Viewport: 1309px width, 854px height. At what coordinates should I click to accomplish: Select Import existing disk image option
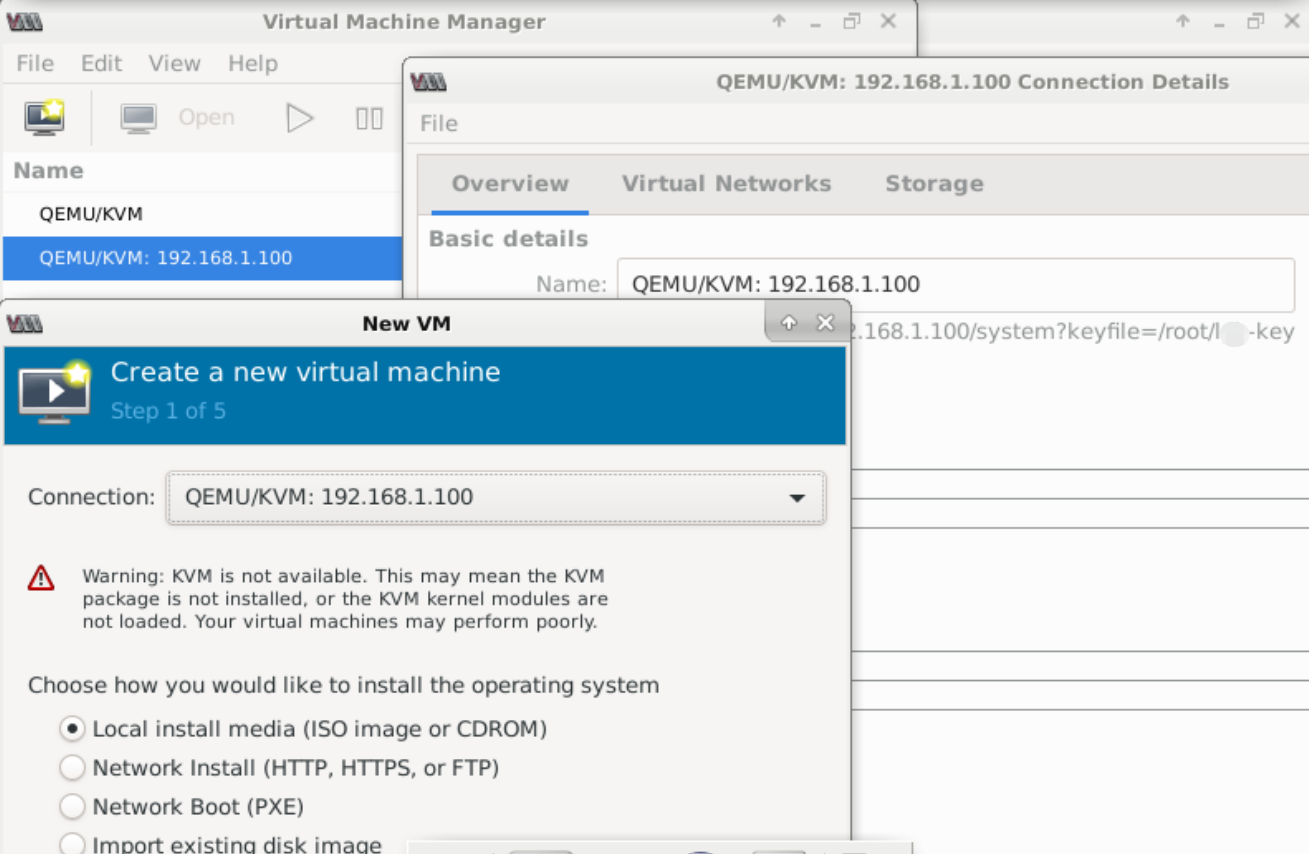[72, 845]
